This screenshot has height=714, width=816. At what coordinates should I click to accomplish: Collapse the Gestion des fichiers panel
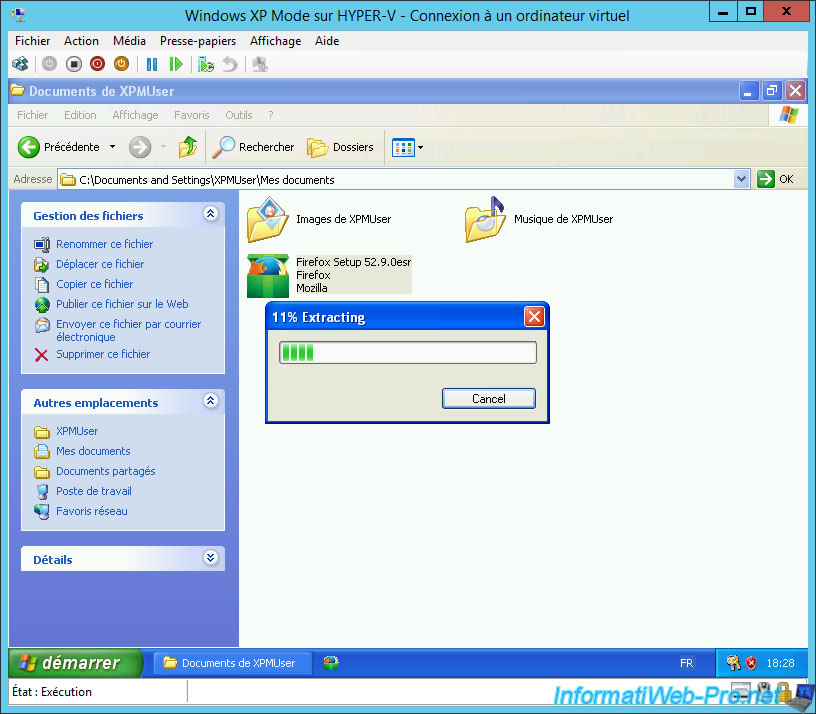pos(210,214)
